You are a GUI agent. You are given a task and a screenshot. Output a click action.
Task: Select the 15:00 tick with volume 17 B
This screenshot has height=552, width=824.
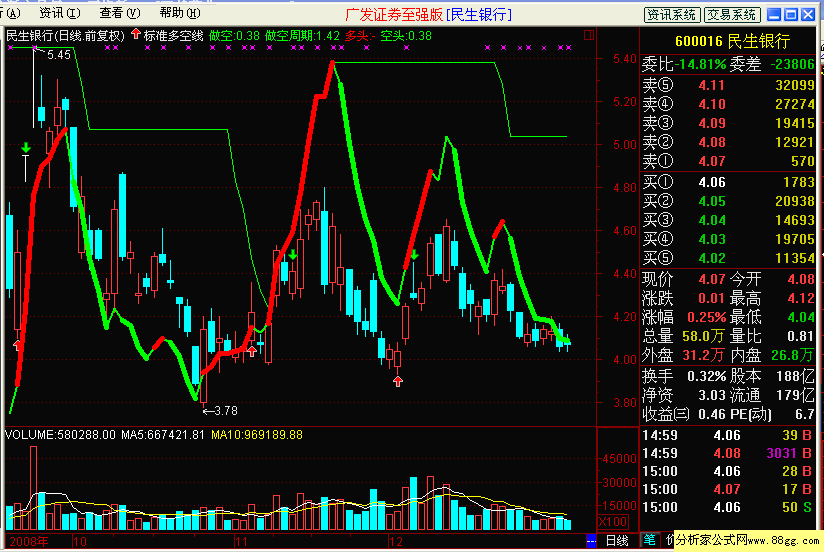727,489
